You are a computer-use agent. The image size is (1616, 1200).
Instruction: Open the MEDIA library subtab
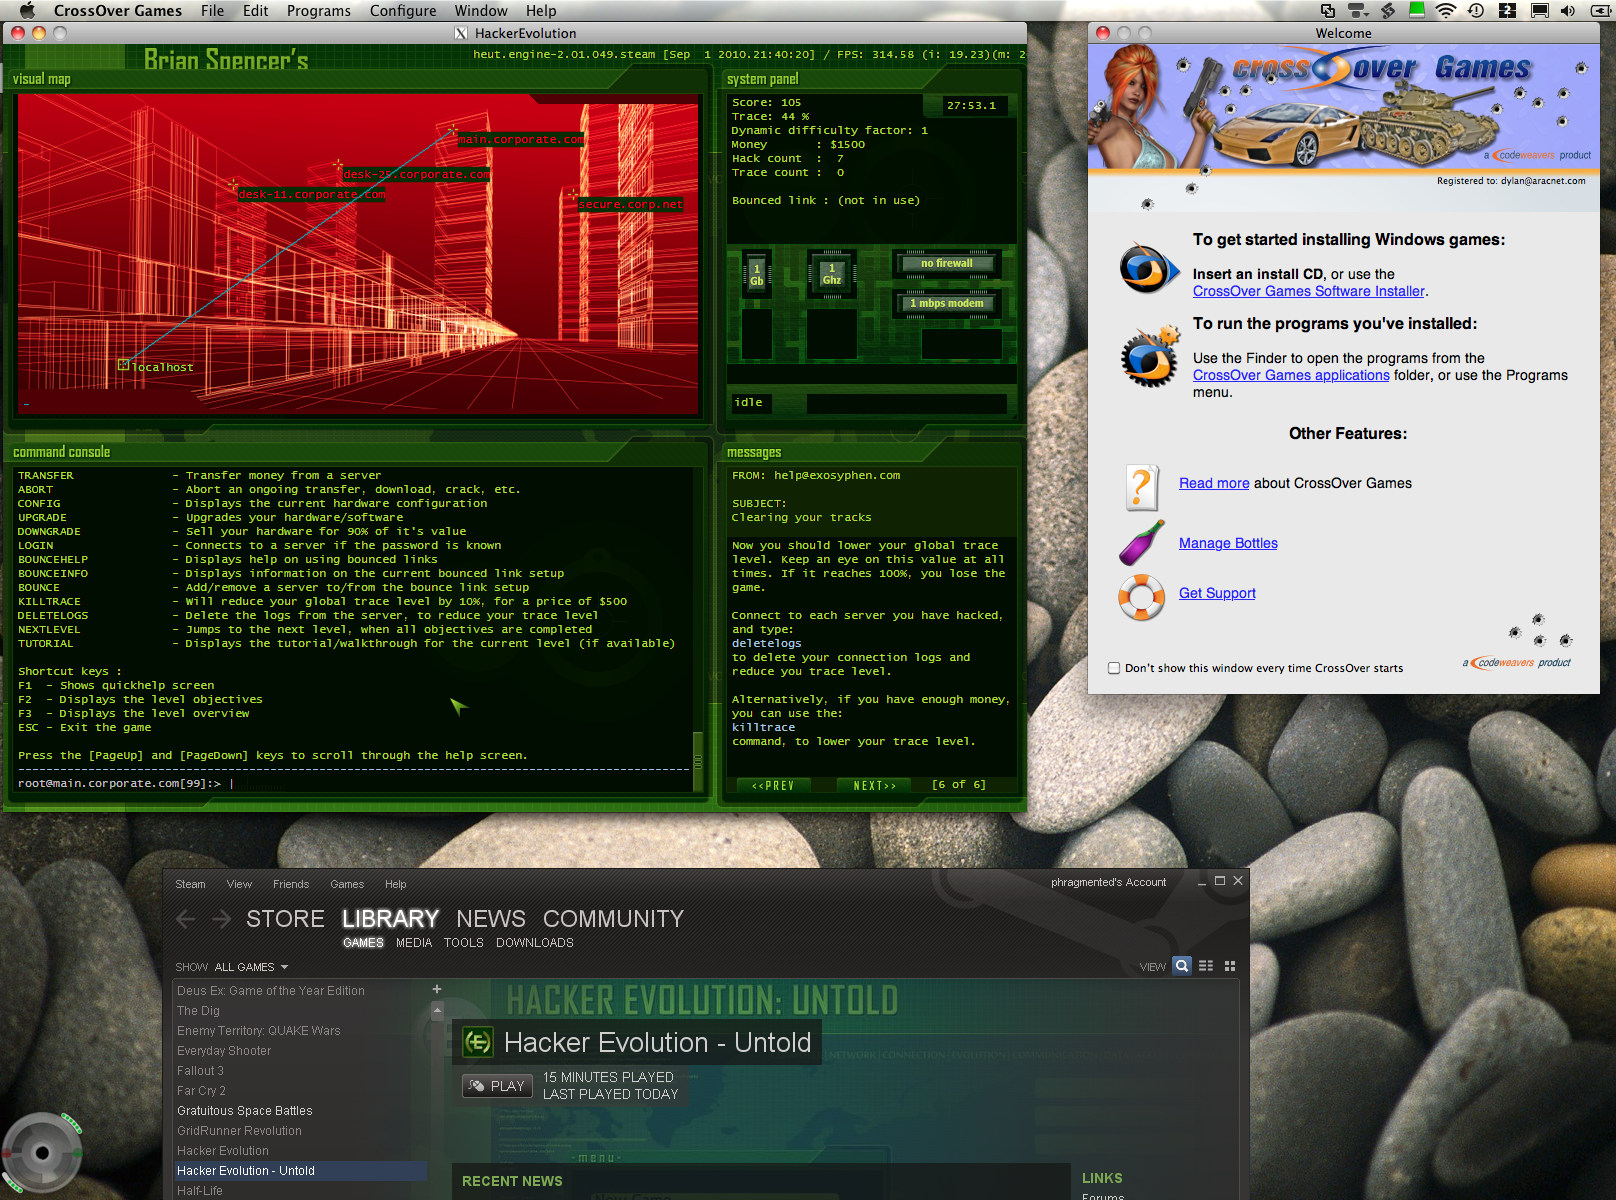pyautogui.click(x=414, y=942)
